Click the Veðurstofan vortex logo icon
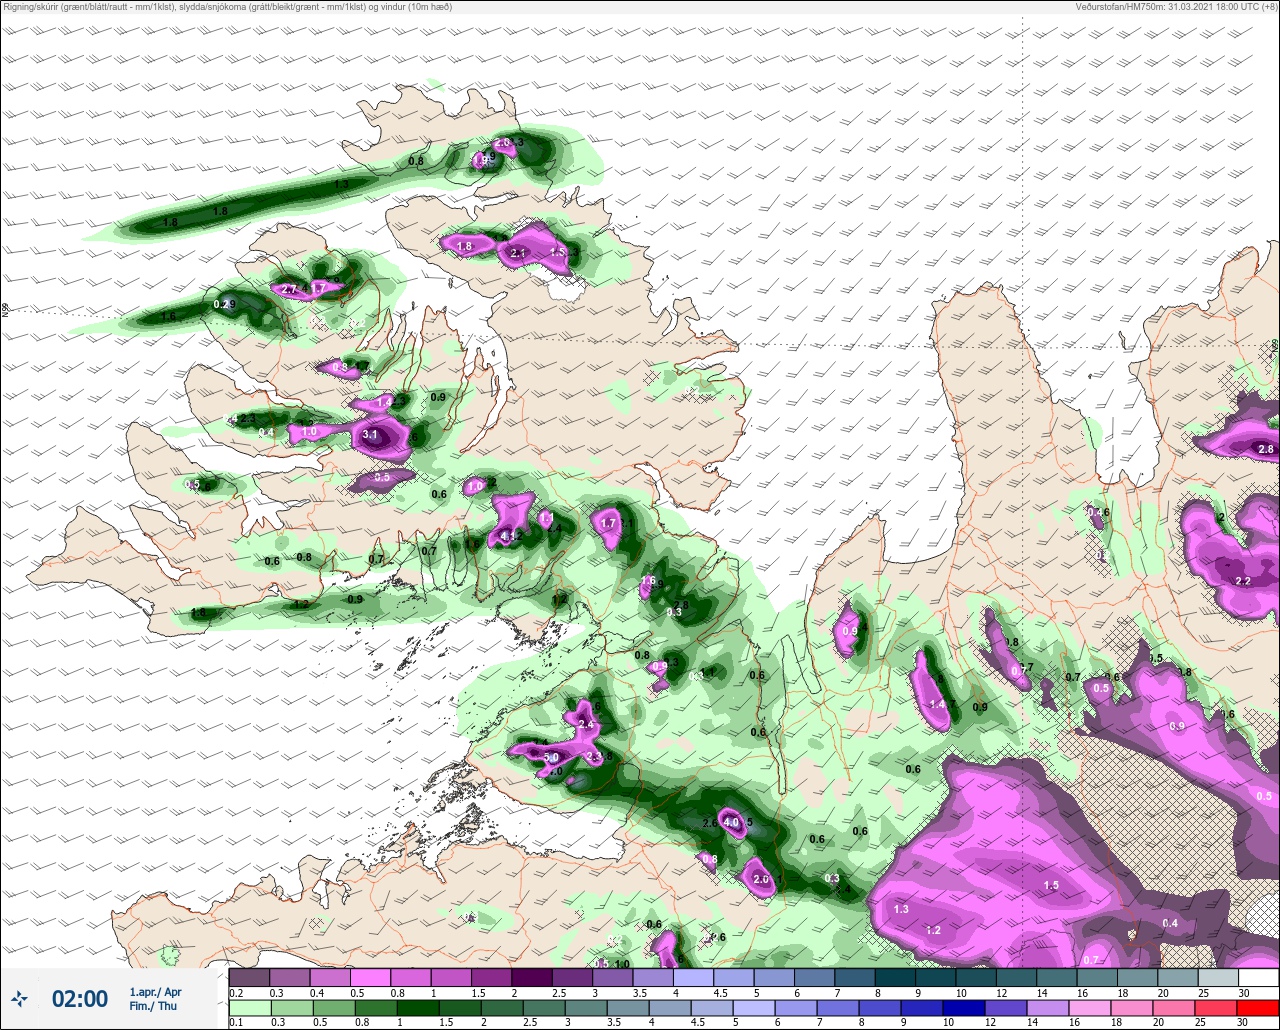 [x=20, y=998]
